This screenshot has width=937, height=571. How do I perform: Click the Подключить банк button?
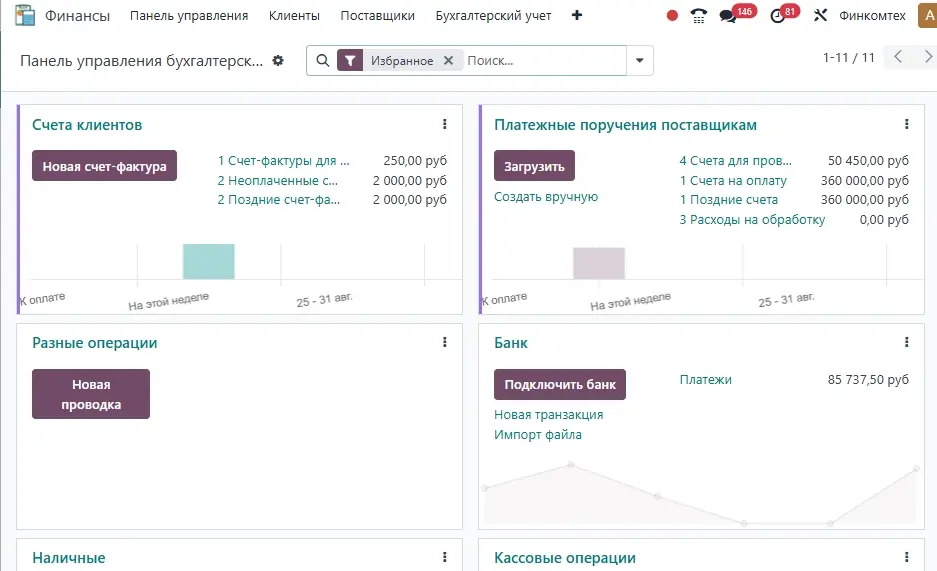coord(559,384)
